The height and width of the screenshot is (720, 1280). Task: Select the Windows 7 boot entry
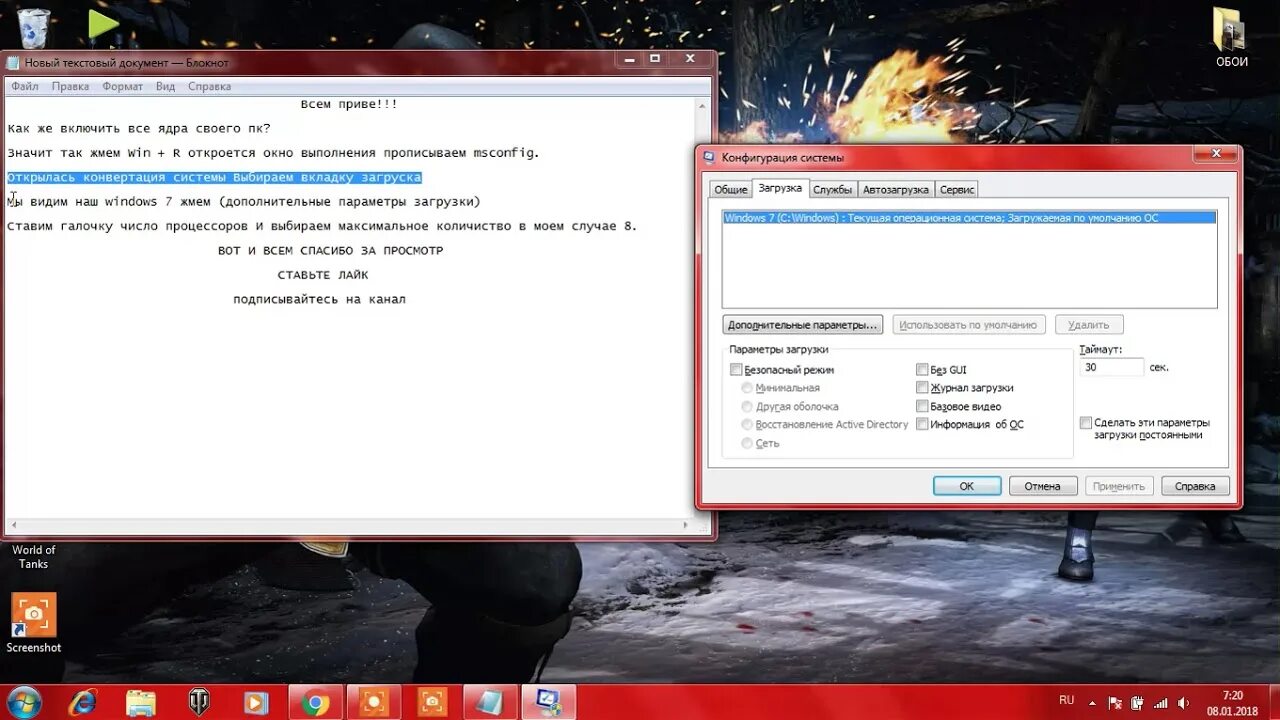969,217
